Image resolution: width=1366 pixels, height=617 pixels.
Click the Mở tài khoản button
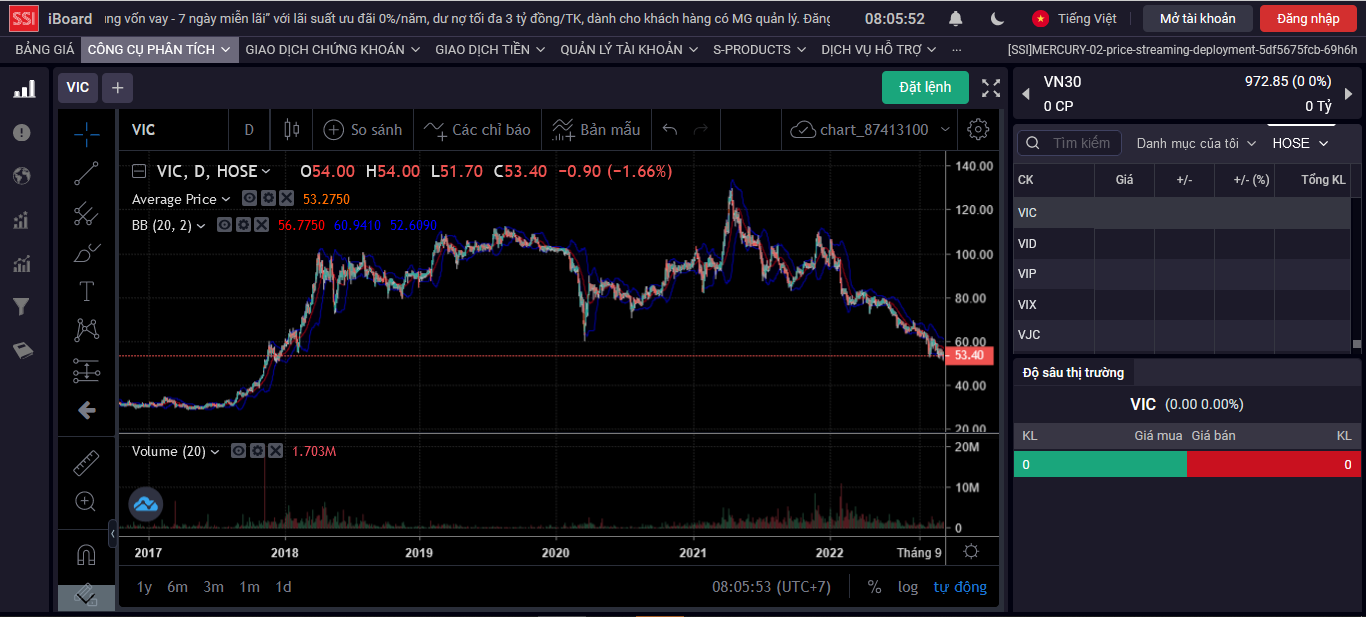[x=1197, y=18]
